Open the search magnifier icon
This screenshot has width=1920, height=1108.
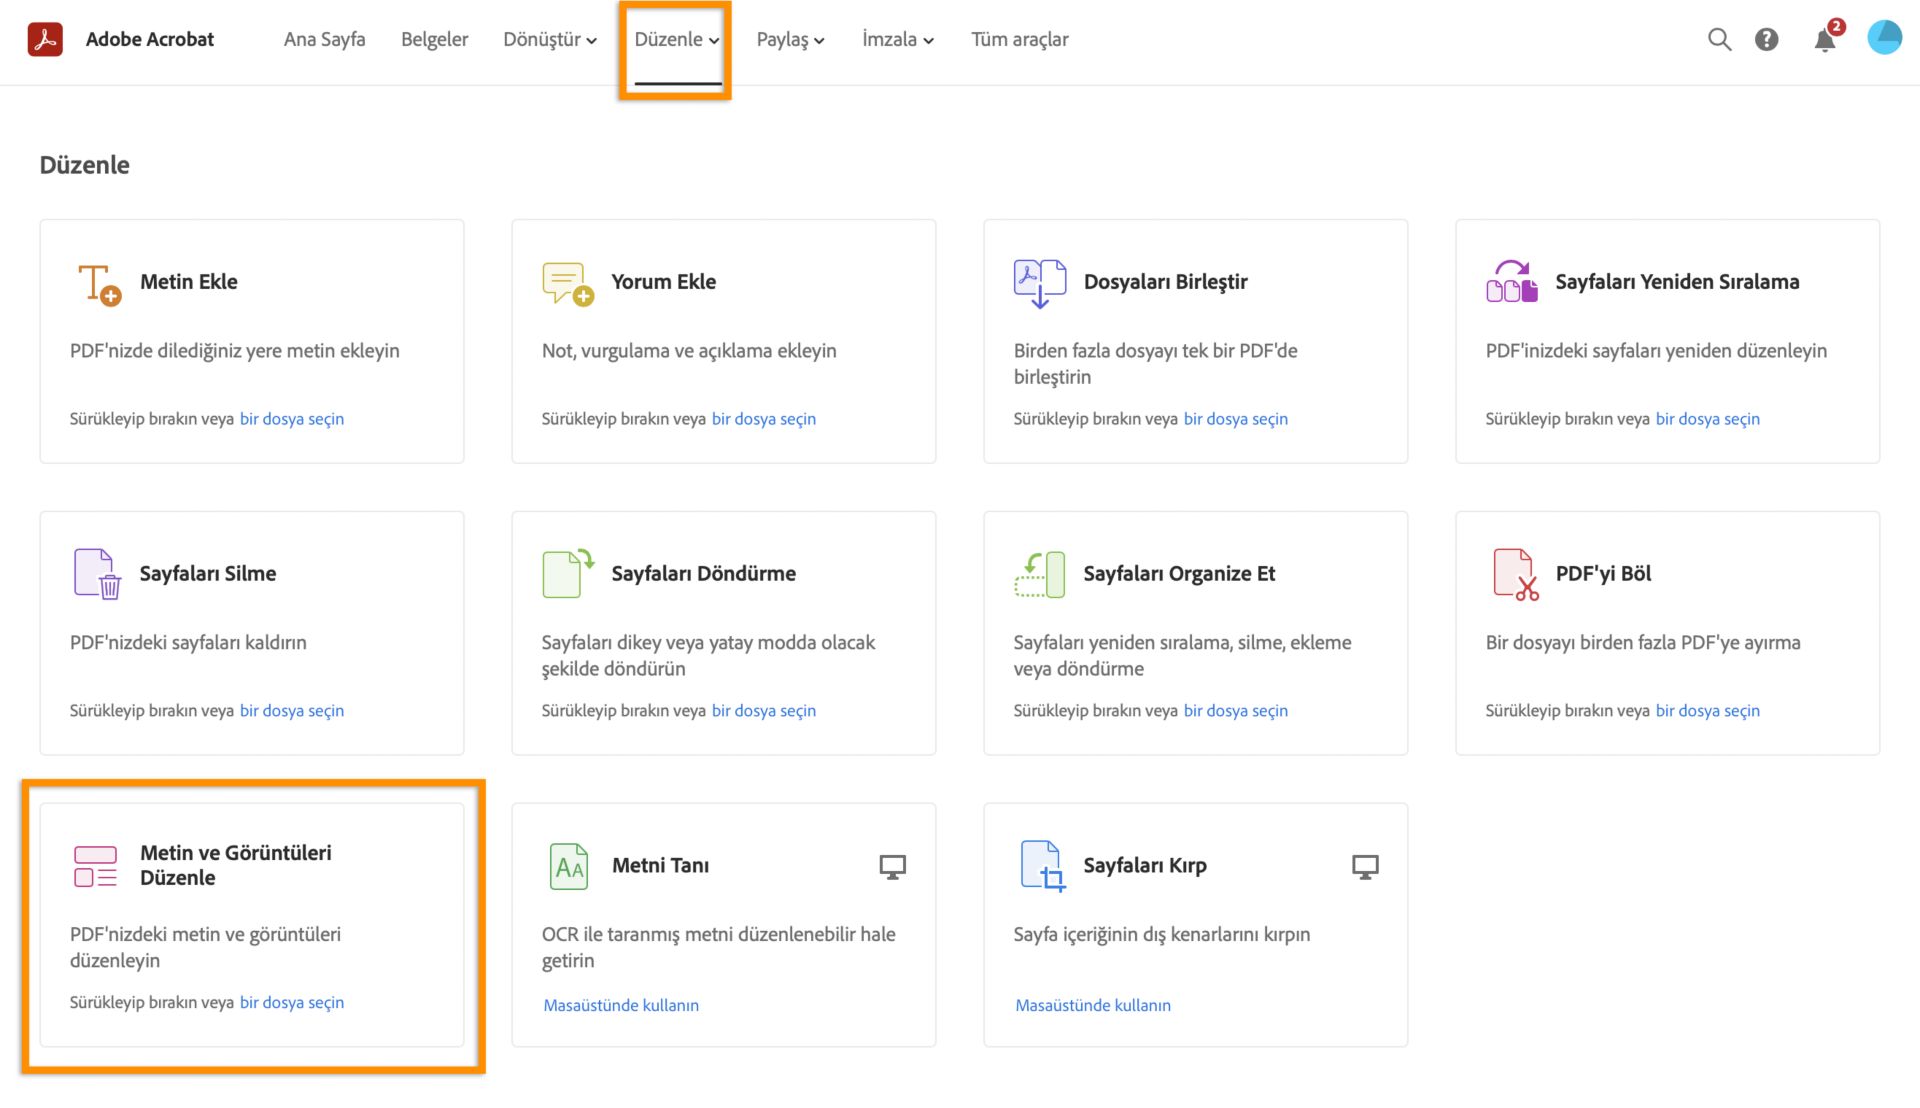click(x=1719, y=39)
